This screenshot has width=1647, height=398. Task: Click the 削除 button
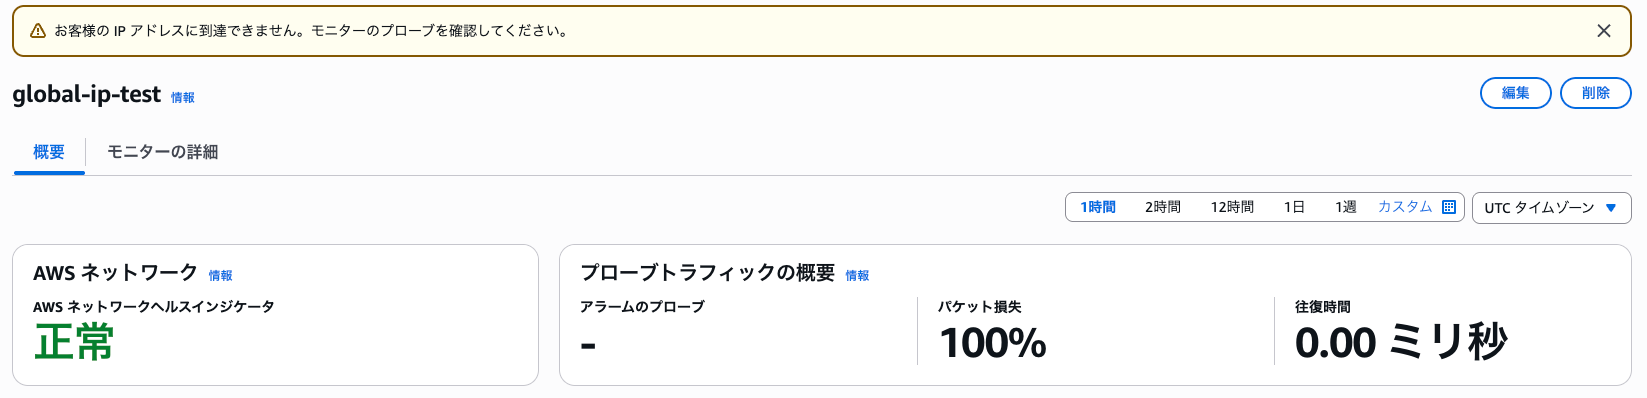pos(1596,93)
